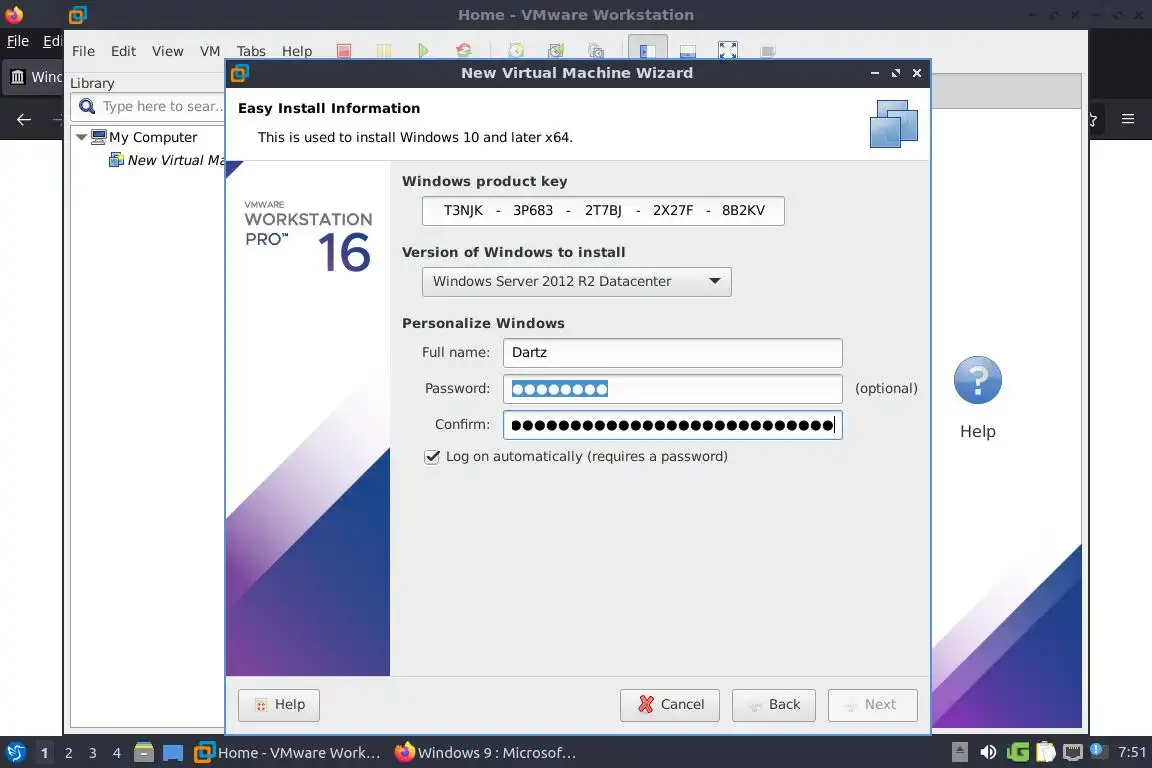
Task: Open the Snapshot Manager toolbar icon
Action: pyautogui.click(x=596, y=51)
